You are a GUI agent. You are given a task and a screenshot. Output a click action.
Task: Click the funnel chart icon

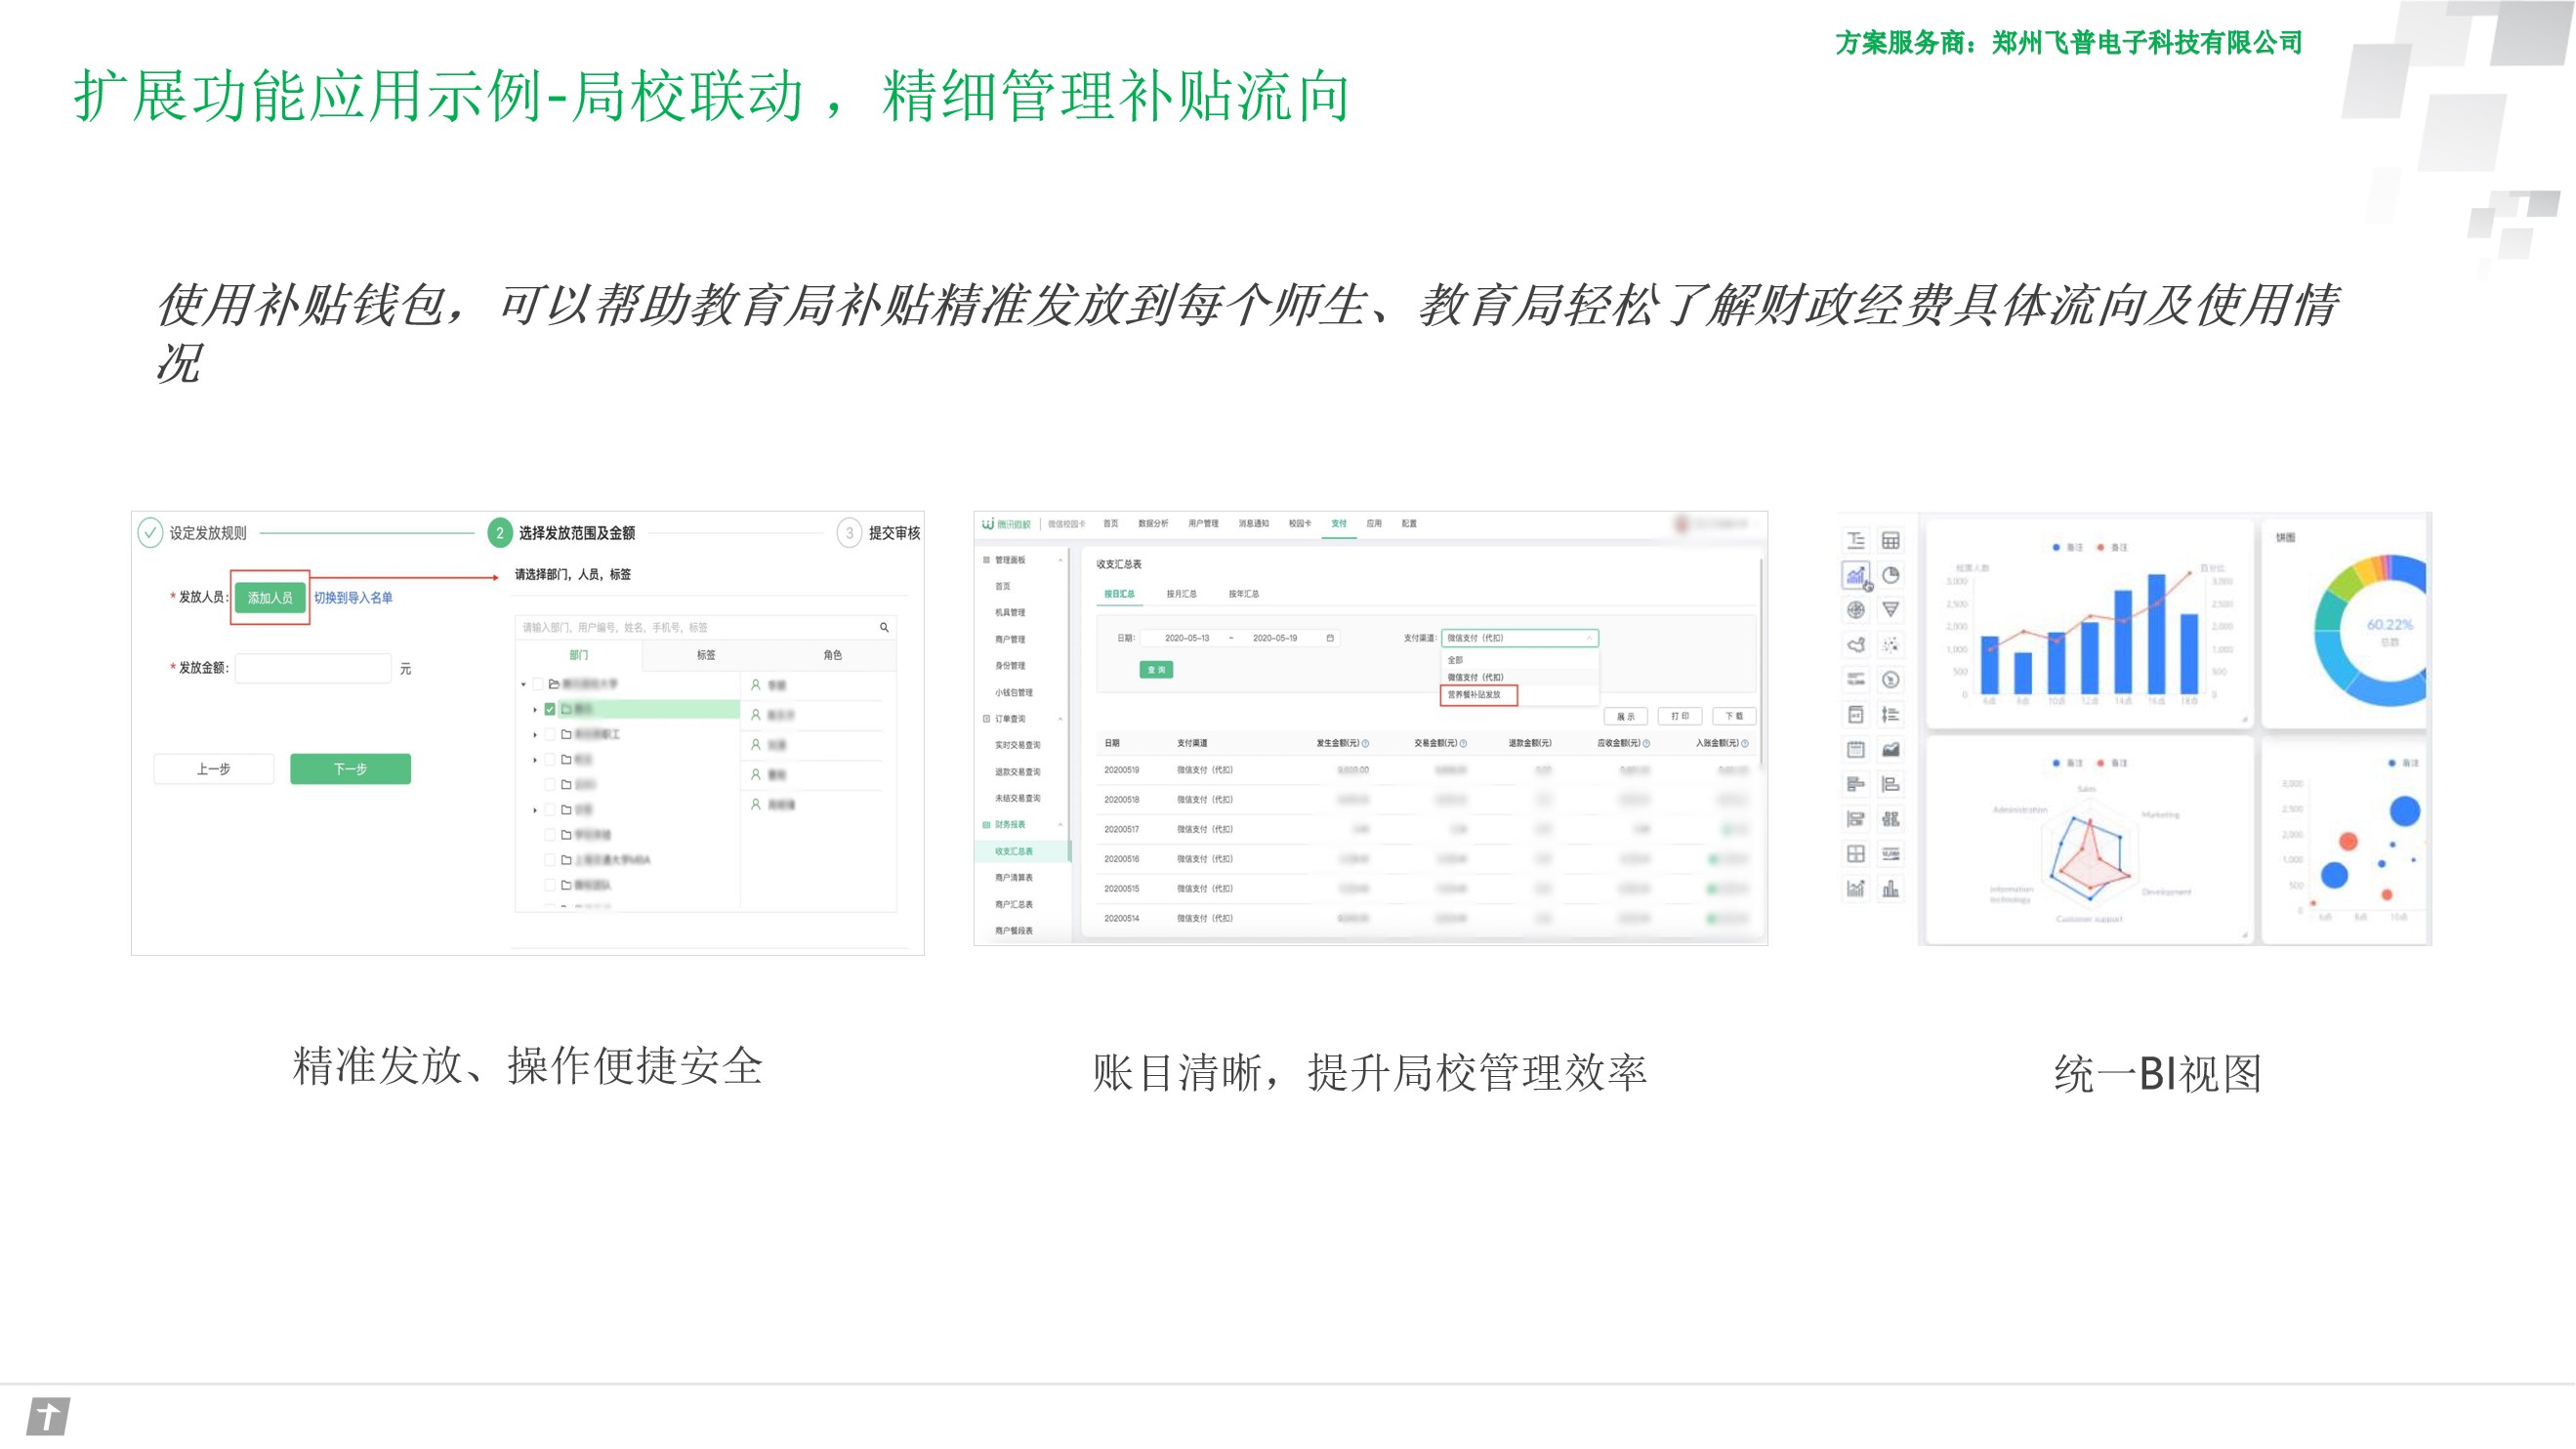pyautogui.click(x=1890, y=609)
